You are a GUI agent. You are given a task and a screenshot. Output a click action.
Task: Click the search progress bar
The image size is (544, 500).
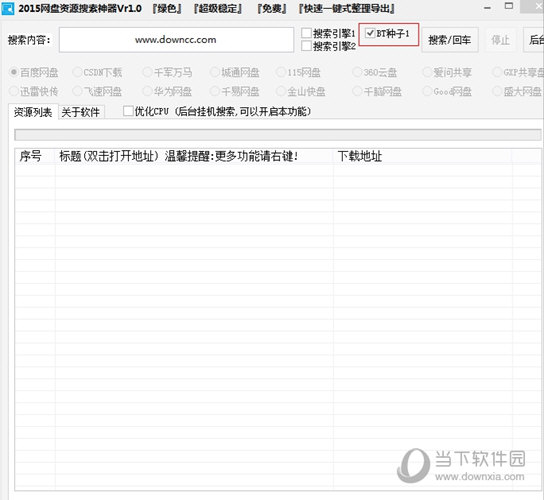[278, 135]
